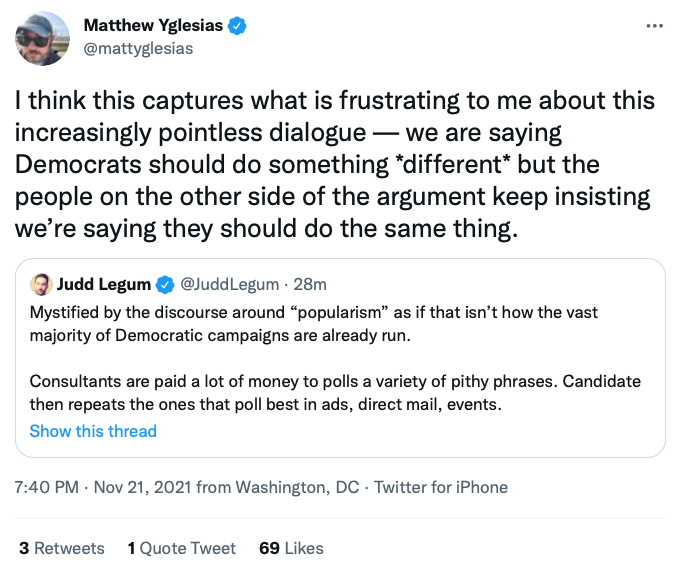View the 3 Retweets list
Image resolution: width=682 pixels, height=575 pixels.
[x=62, y=548]
